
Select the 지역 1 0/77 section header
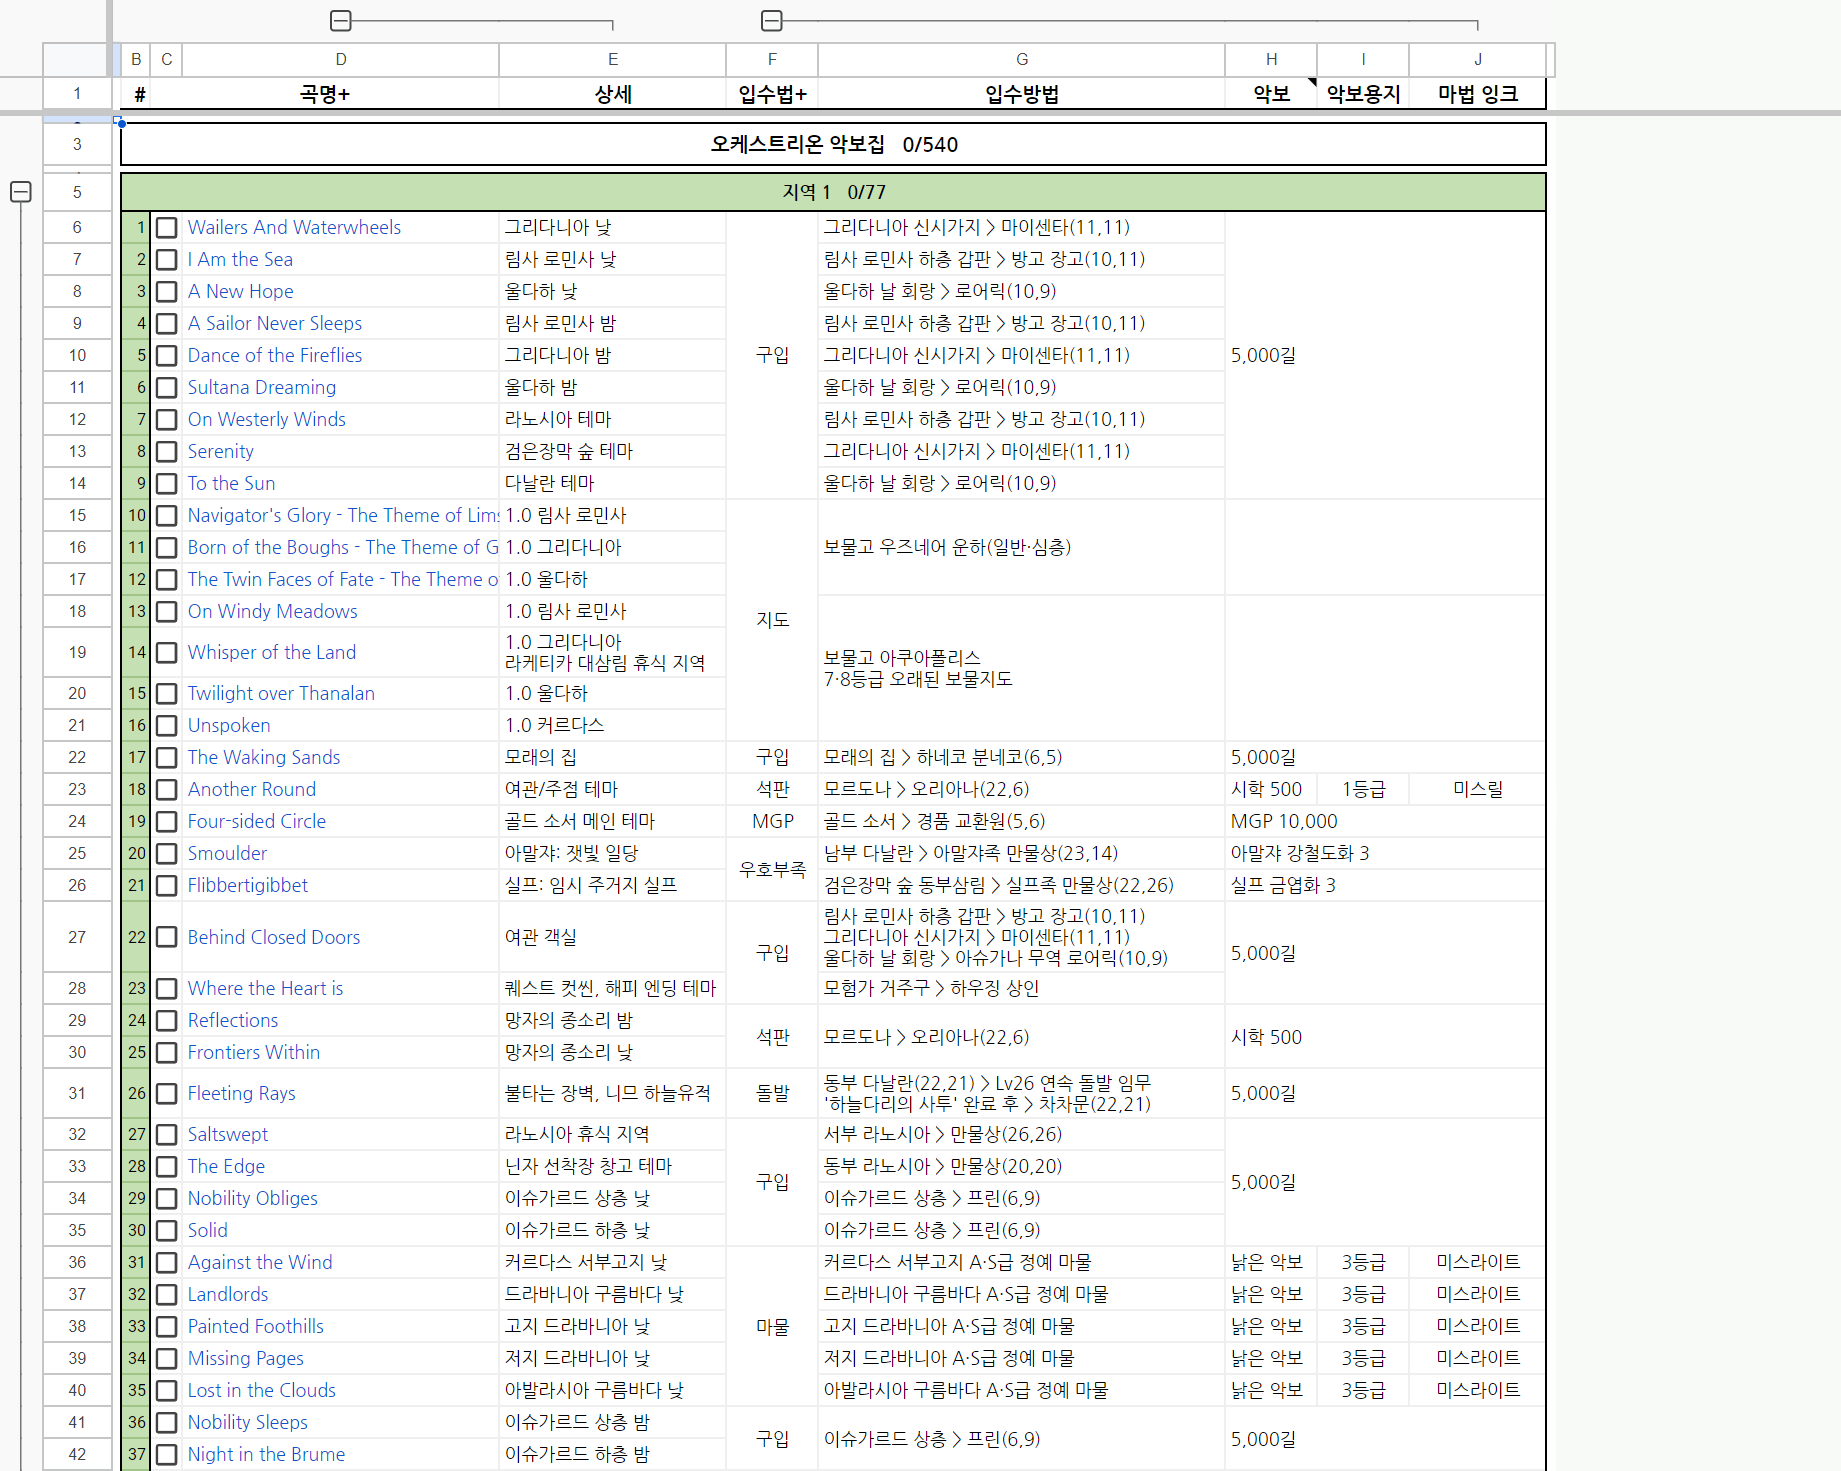pyautogui.click(x=833, y=192)
